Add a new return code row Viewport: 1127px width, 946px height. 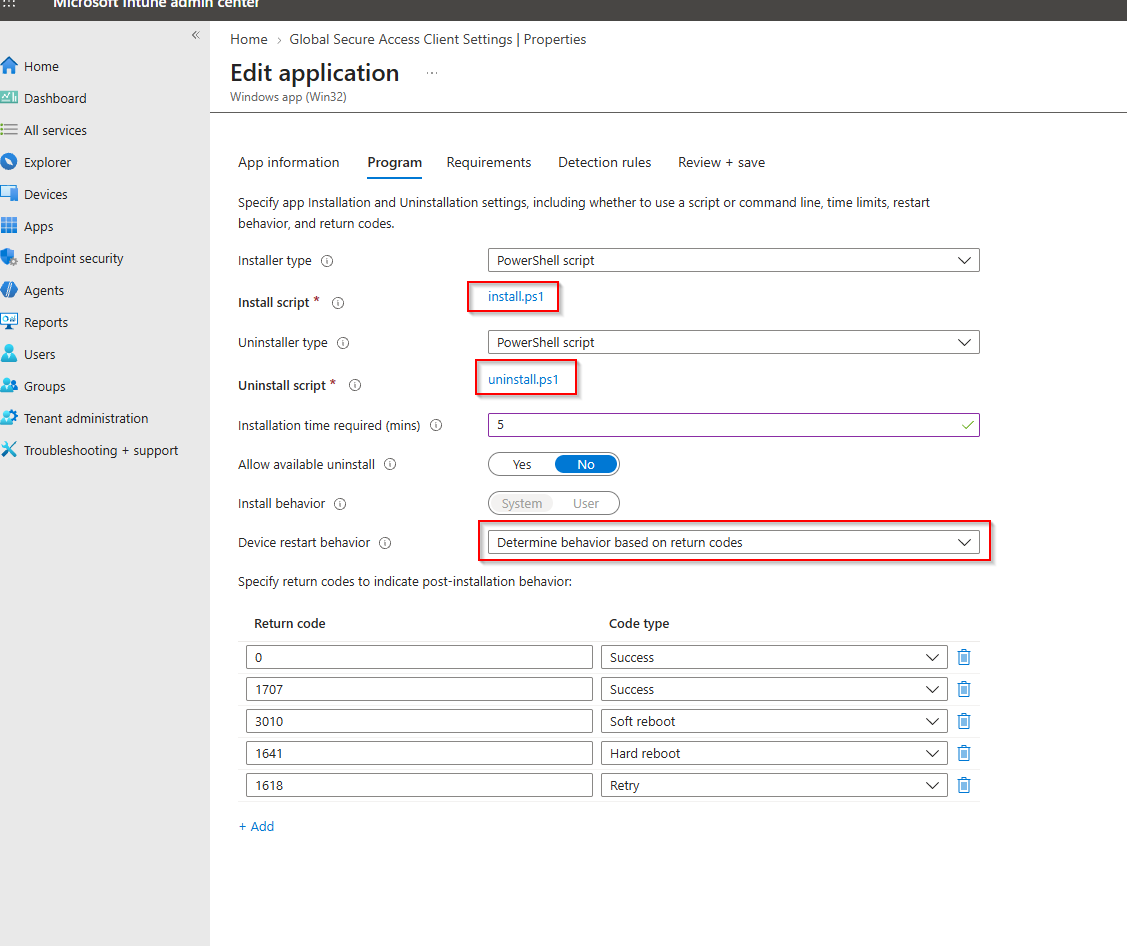tap(256, 827)
